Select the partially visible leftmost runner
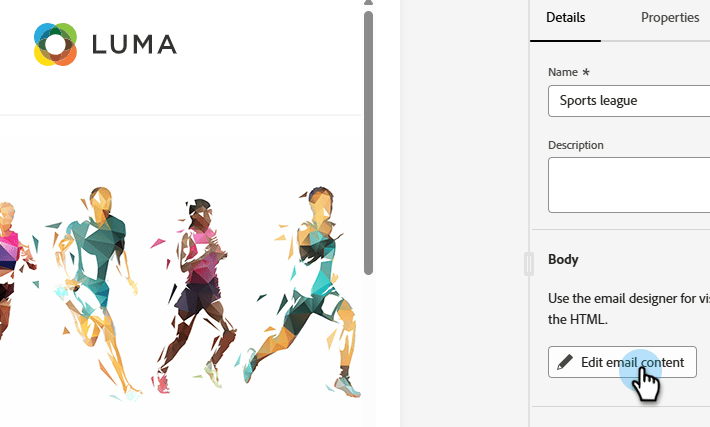710x427 pixels. 10,270
